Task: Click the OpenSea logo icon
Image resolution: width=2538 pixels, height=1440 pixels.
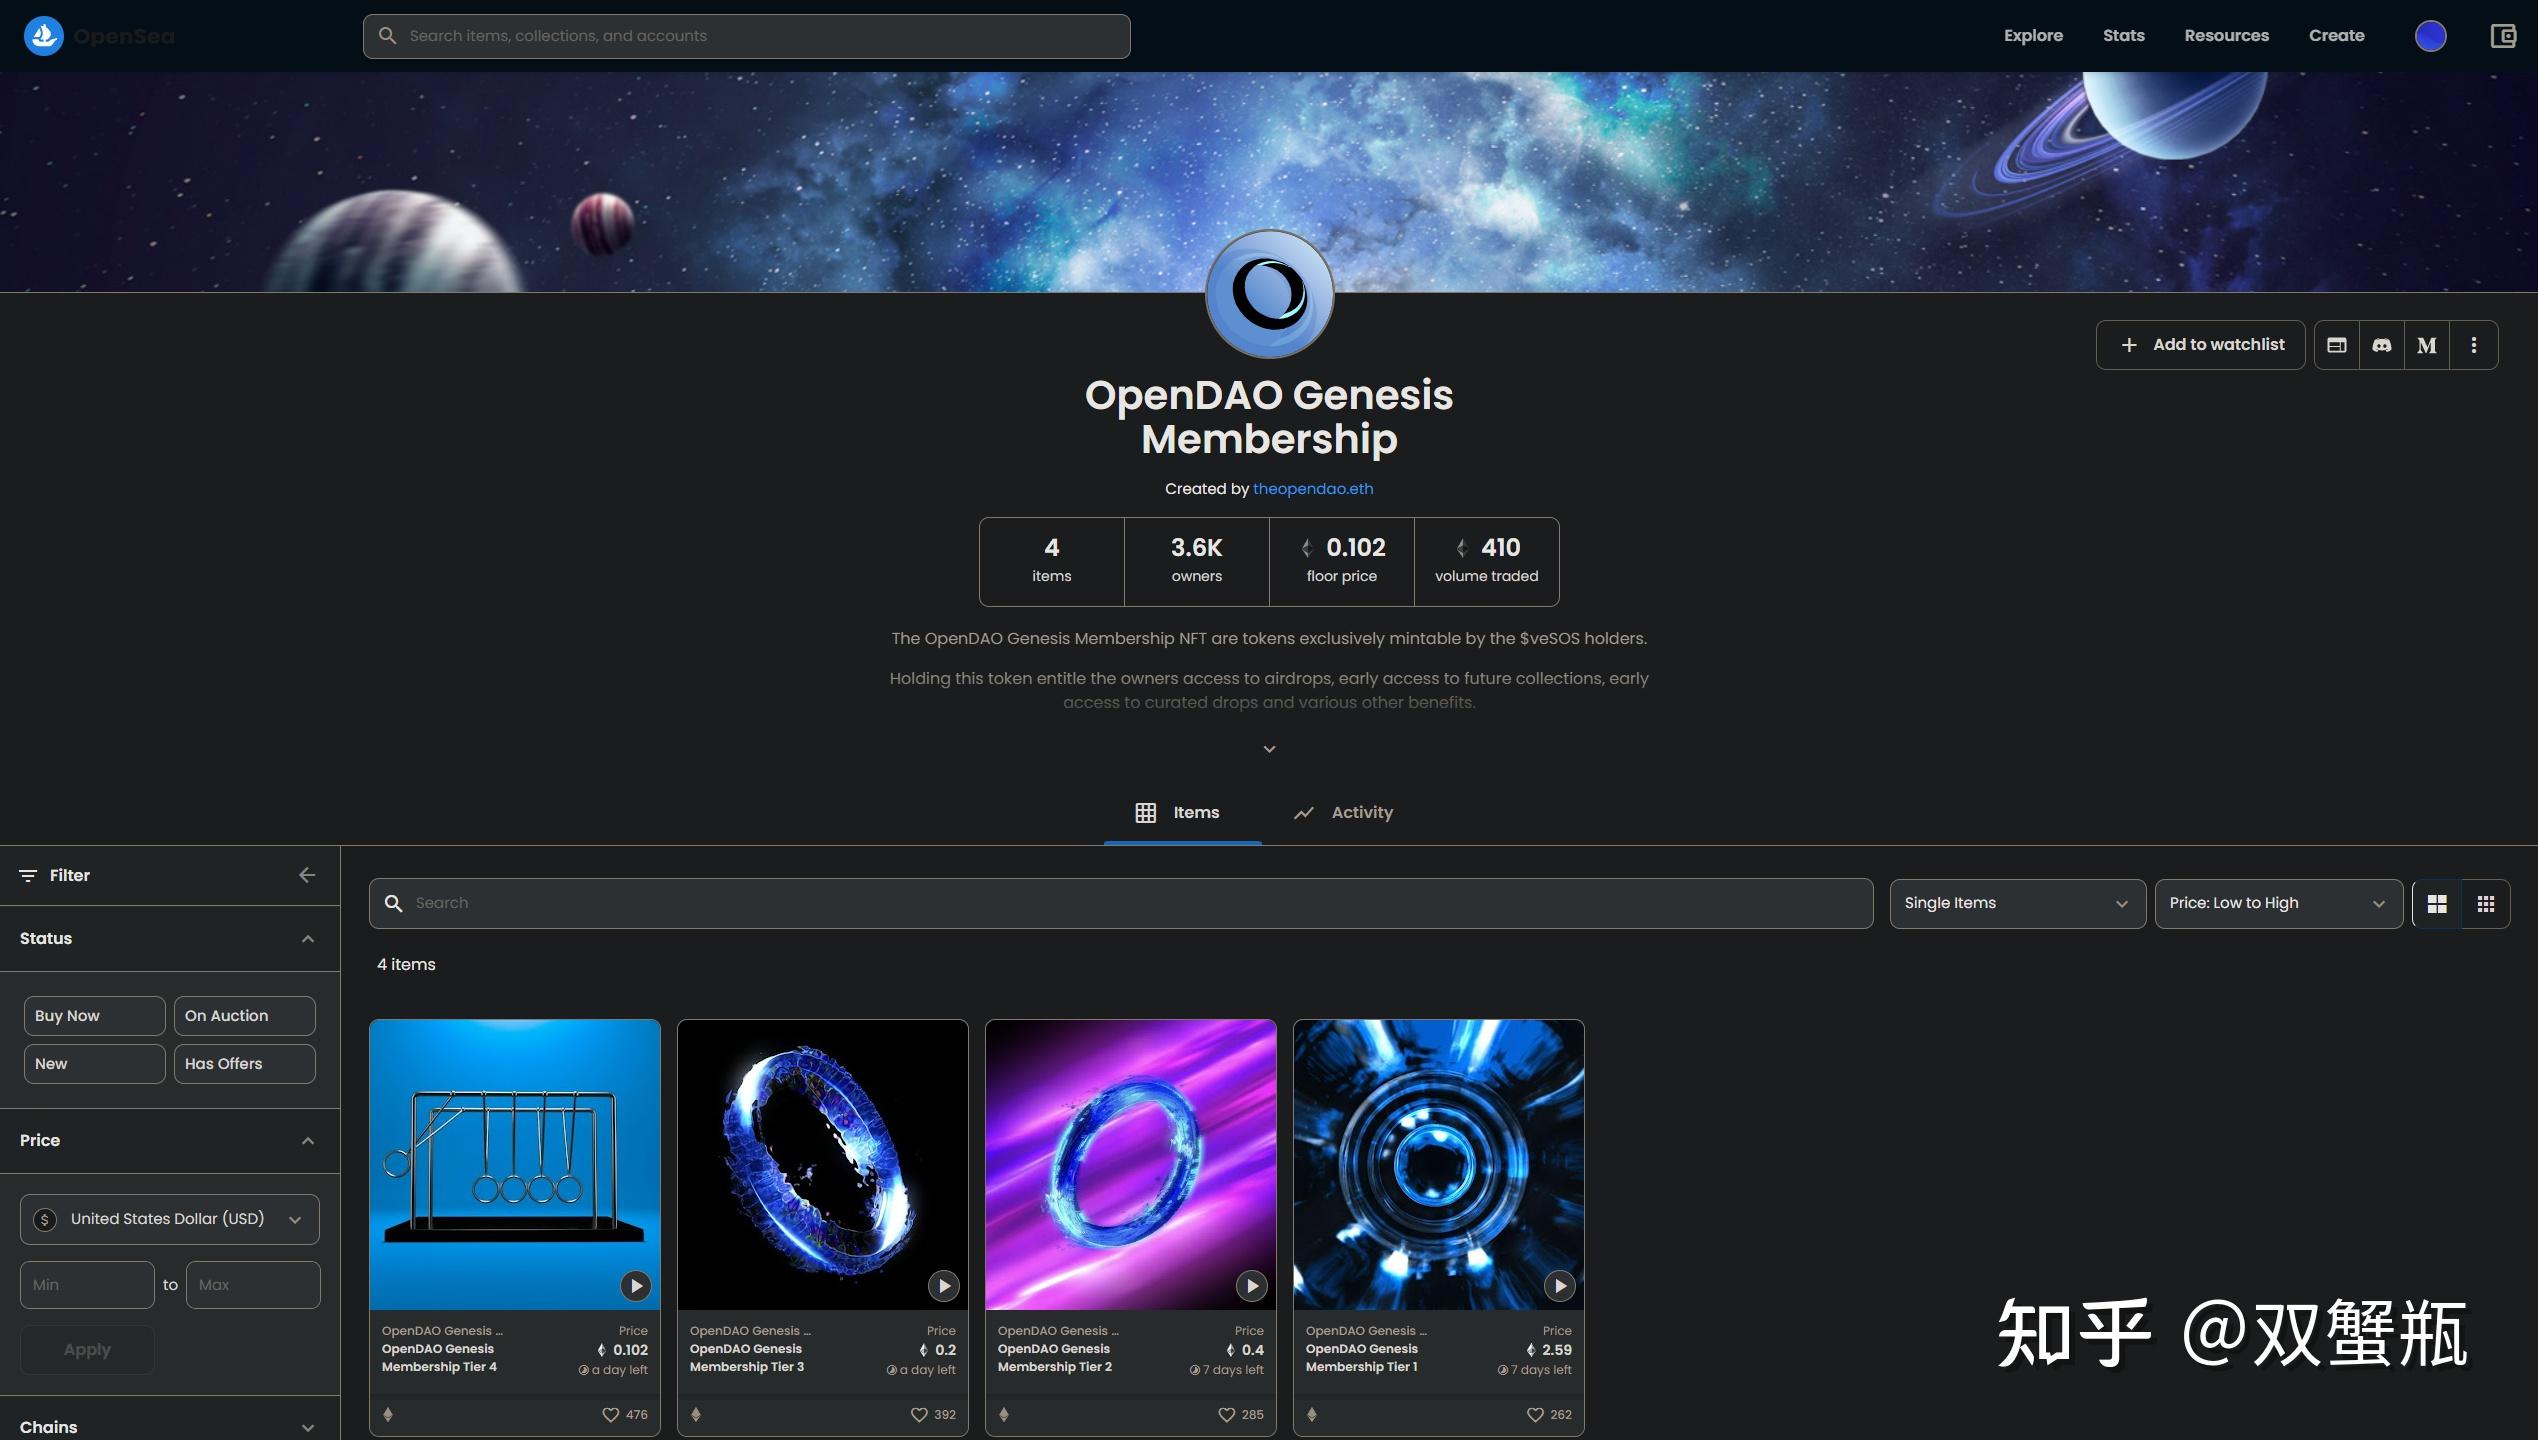Action: click(44, 36)
